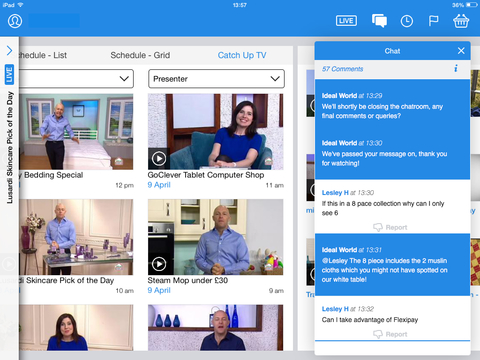Open the chat bubbles icon
The height and width of the screenshot is (360, 480).
coord(379,21)
